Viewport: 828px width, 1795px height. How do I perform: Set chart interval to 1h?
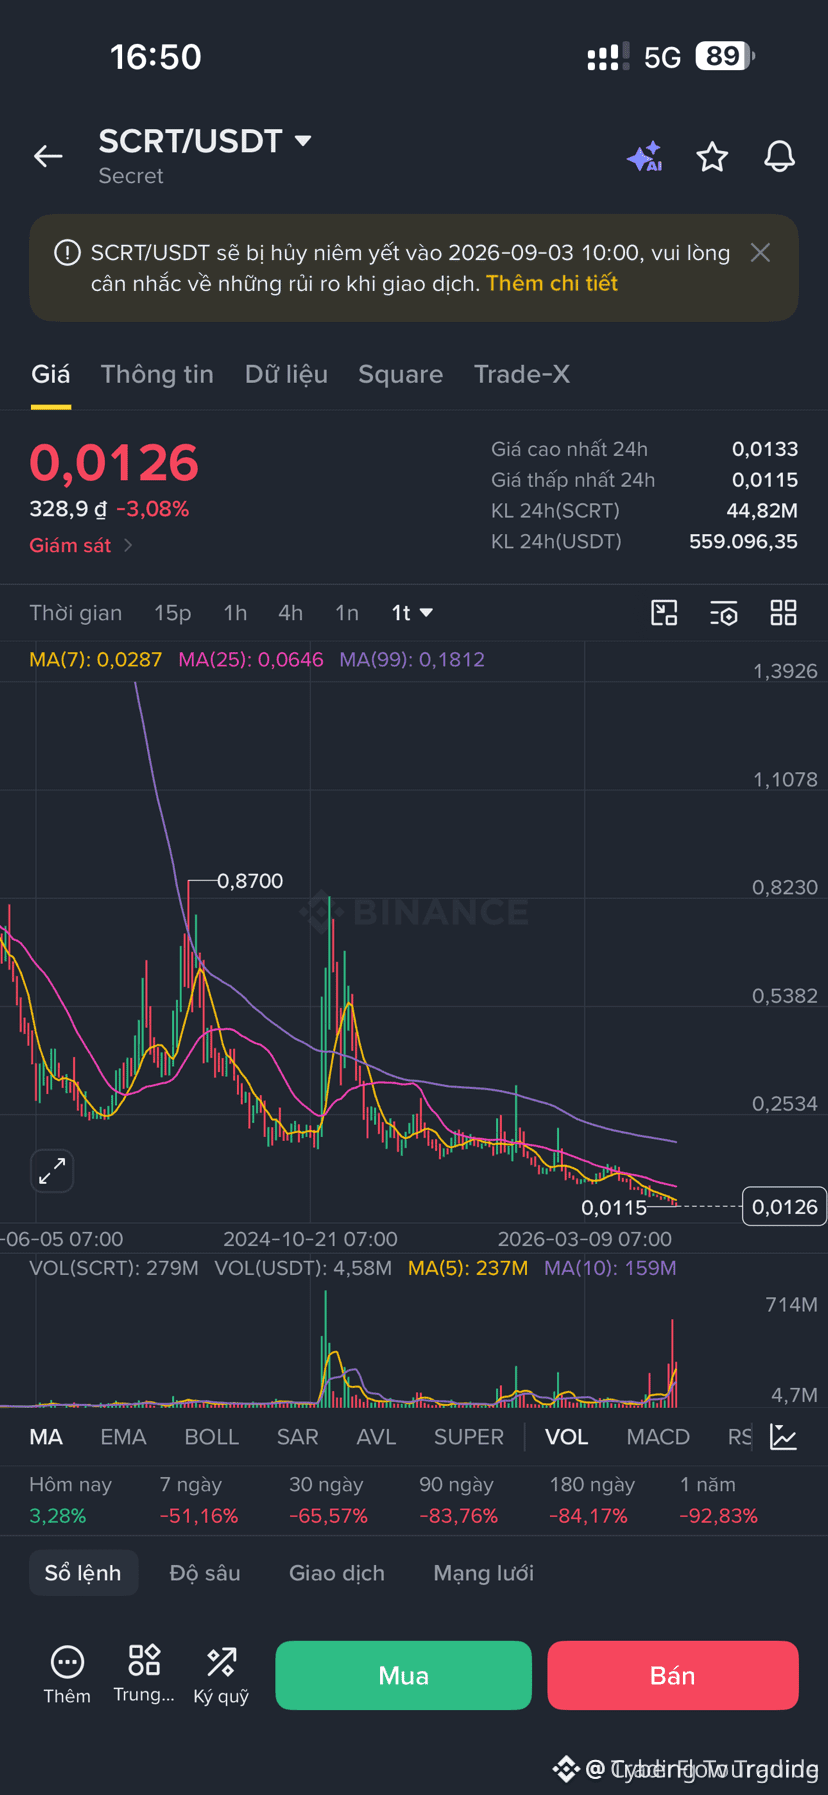235,613
